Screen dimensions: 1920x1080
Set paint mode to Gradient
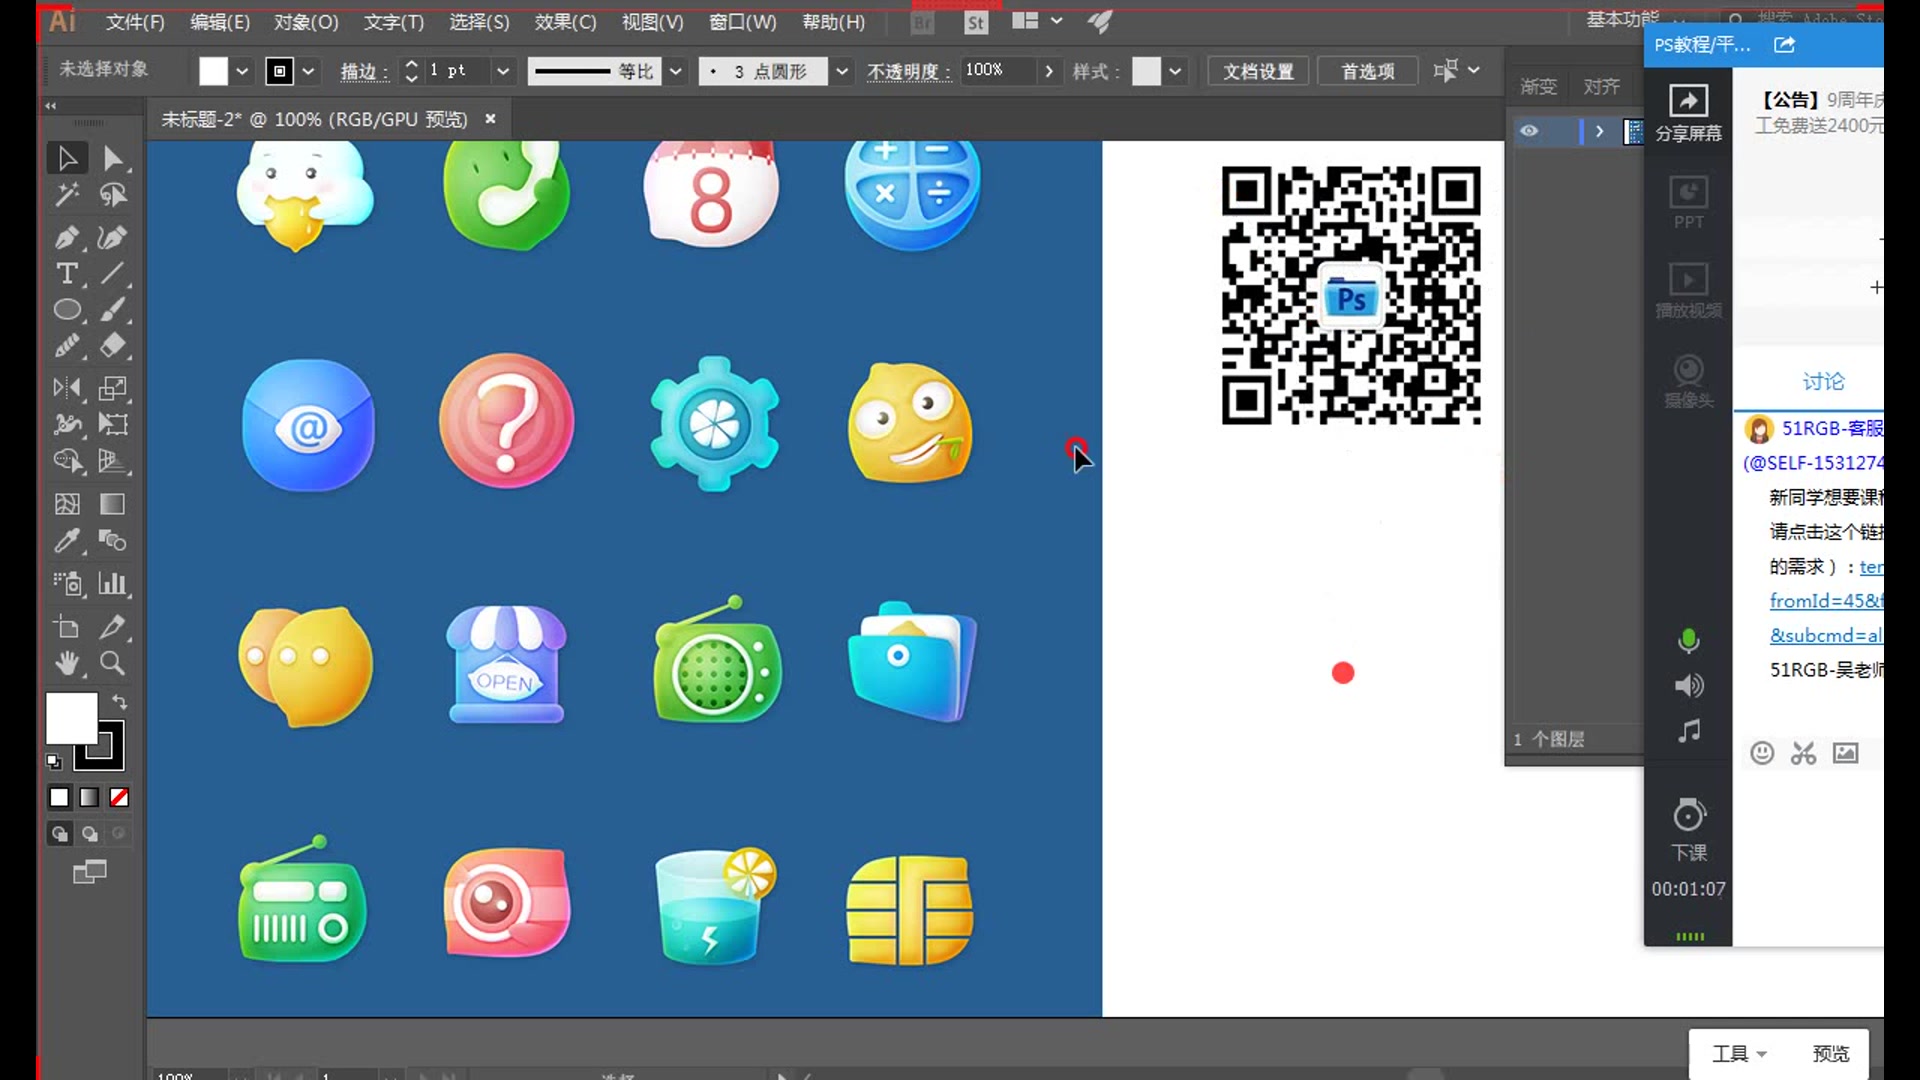click(89, 797)
